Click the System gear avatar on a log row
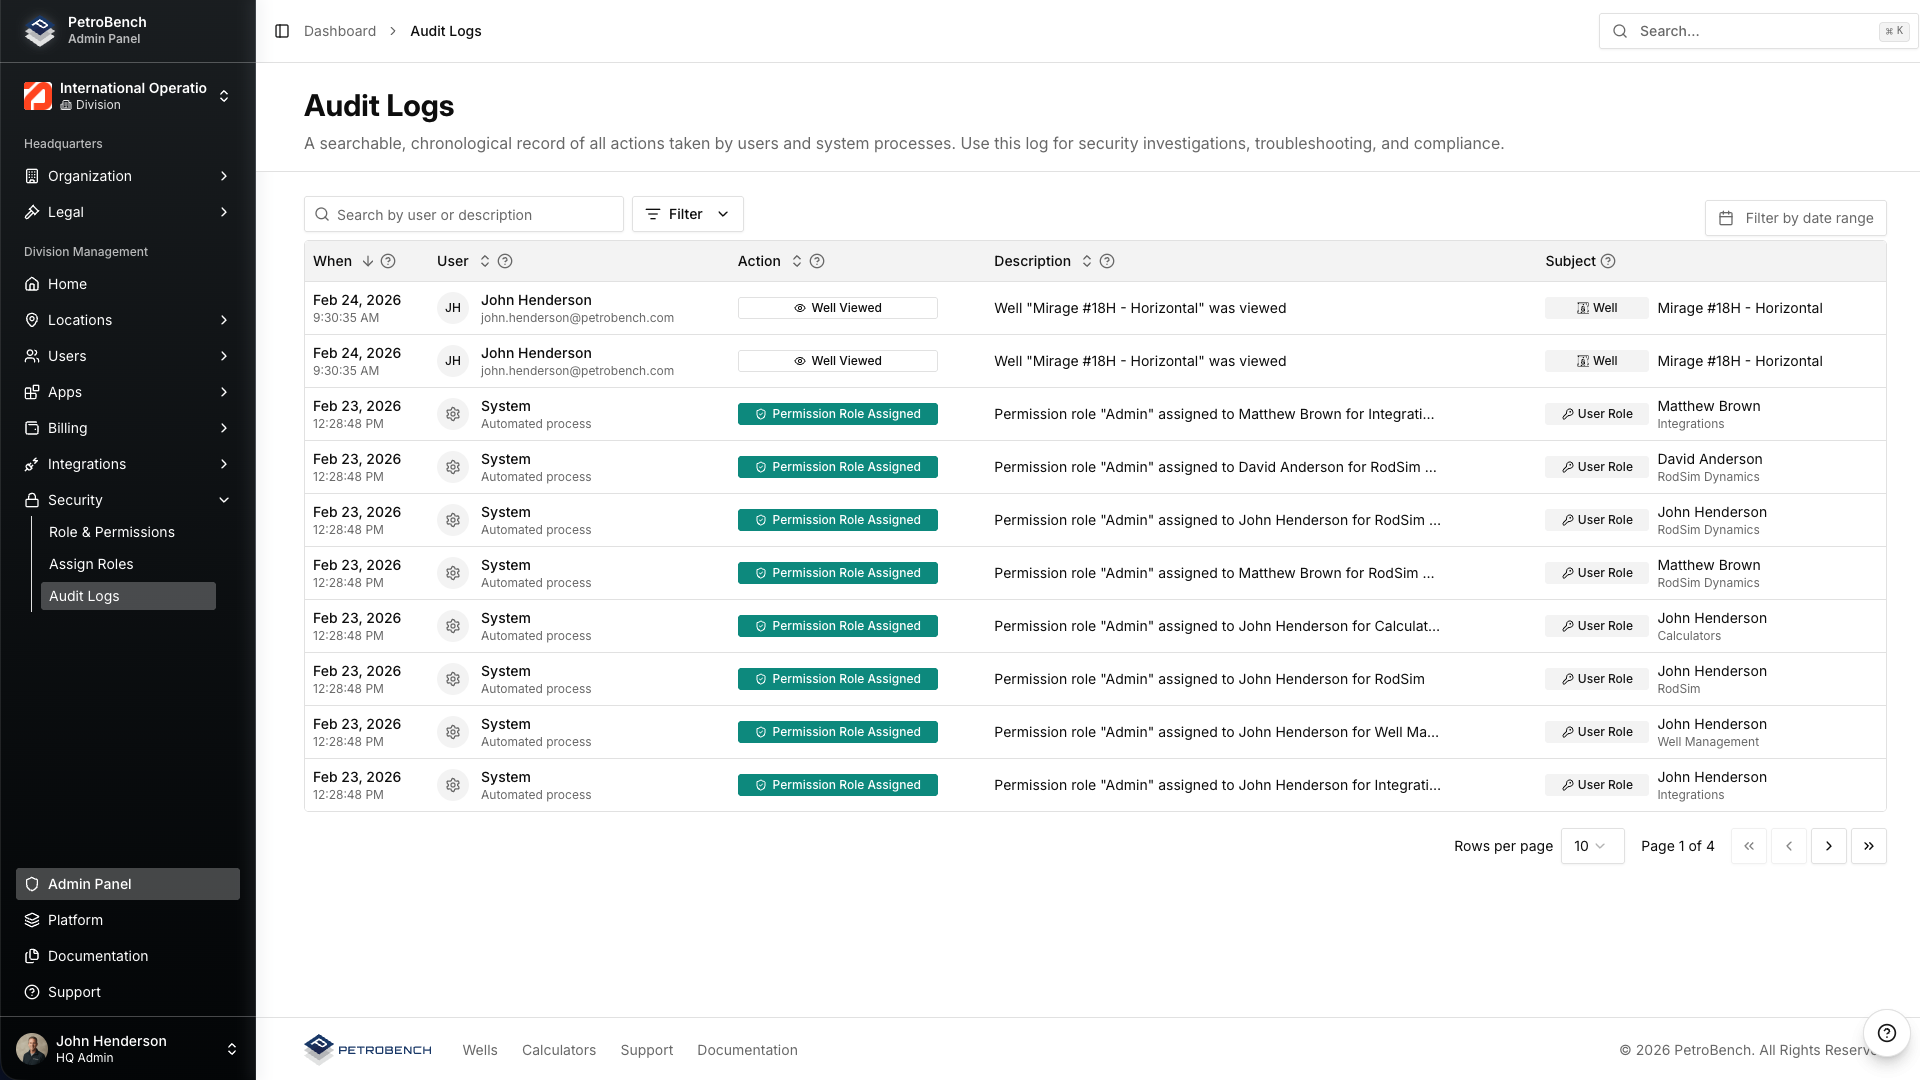This screenshot has height=1080, width=1920. click(x=453, y=413)
